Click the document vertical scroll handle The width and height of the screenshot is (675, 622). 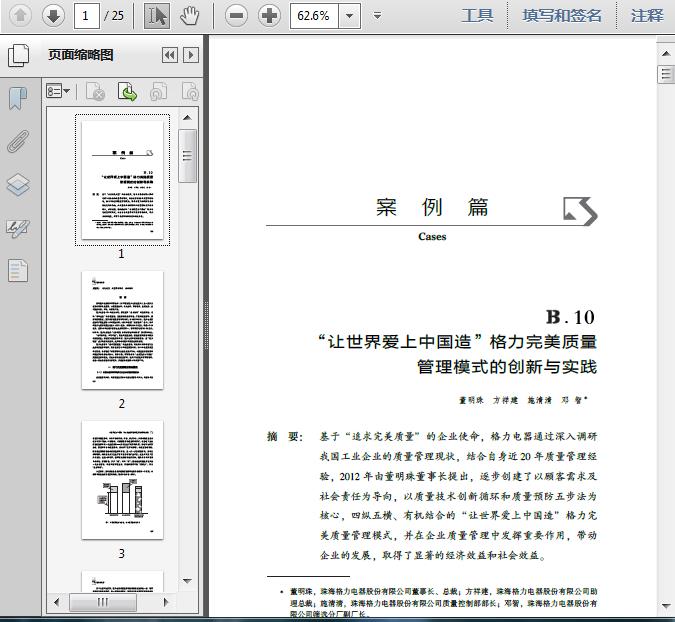click(x=666, y=74)
